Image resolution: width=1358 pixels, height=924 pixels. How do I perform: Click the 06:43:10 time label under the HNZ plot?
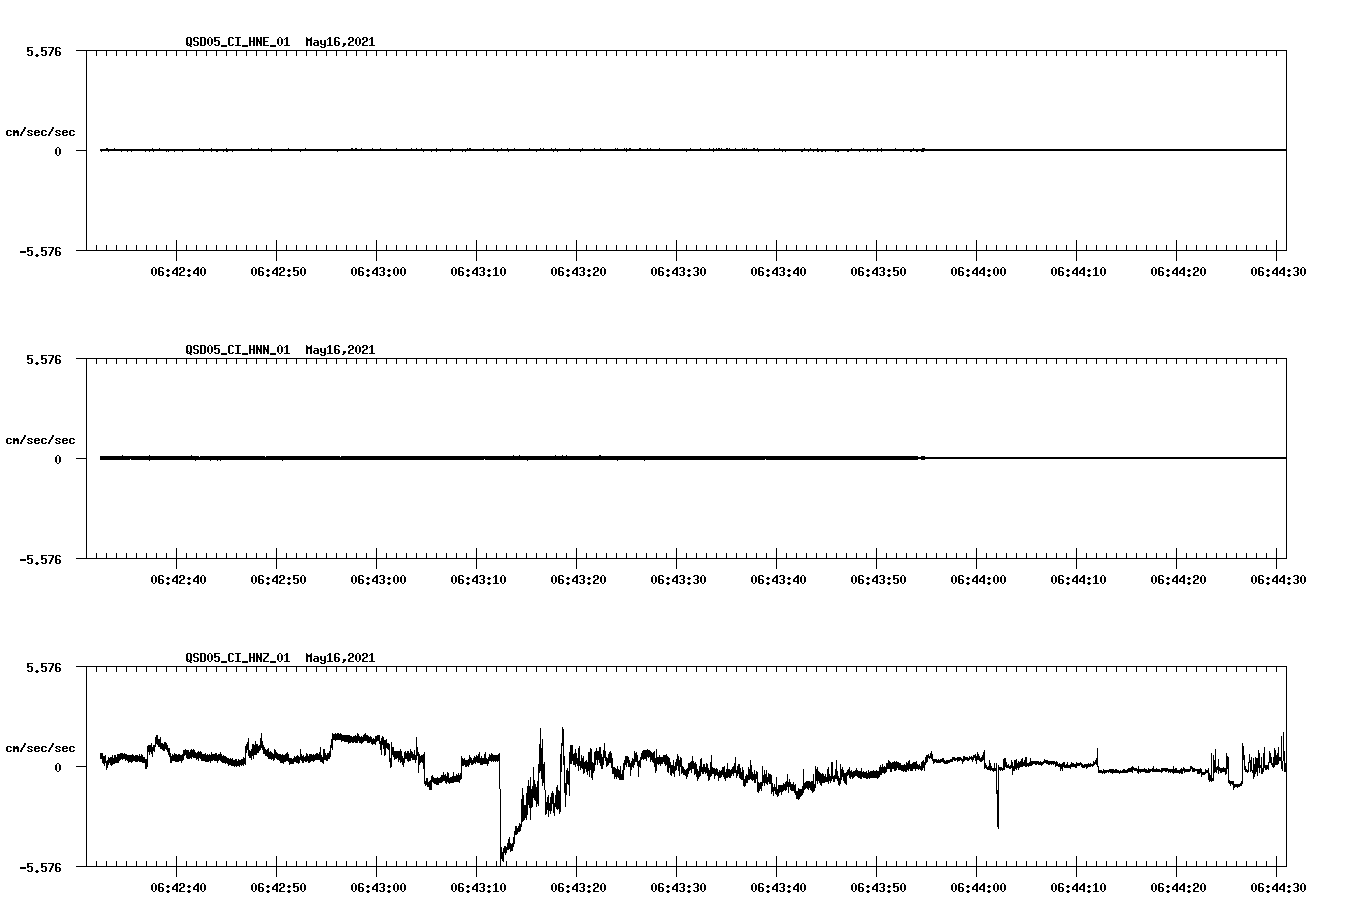(x=478, y=887)
